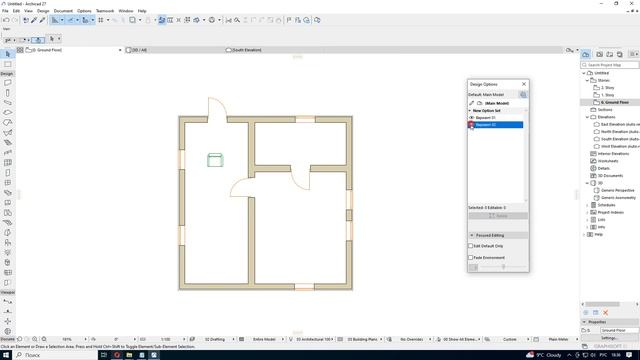Open the Layout Book icon in Navigator
The width and height of the screenshot is (640, 360).
tap(610, 54)
